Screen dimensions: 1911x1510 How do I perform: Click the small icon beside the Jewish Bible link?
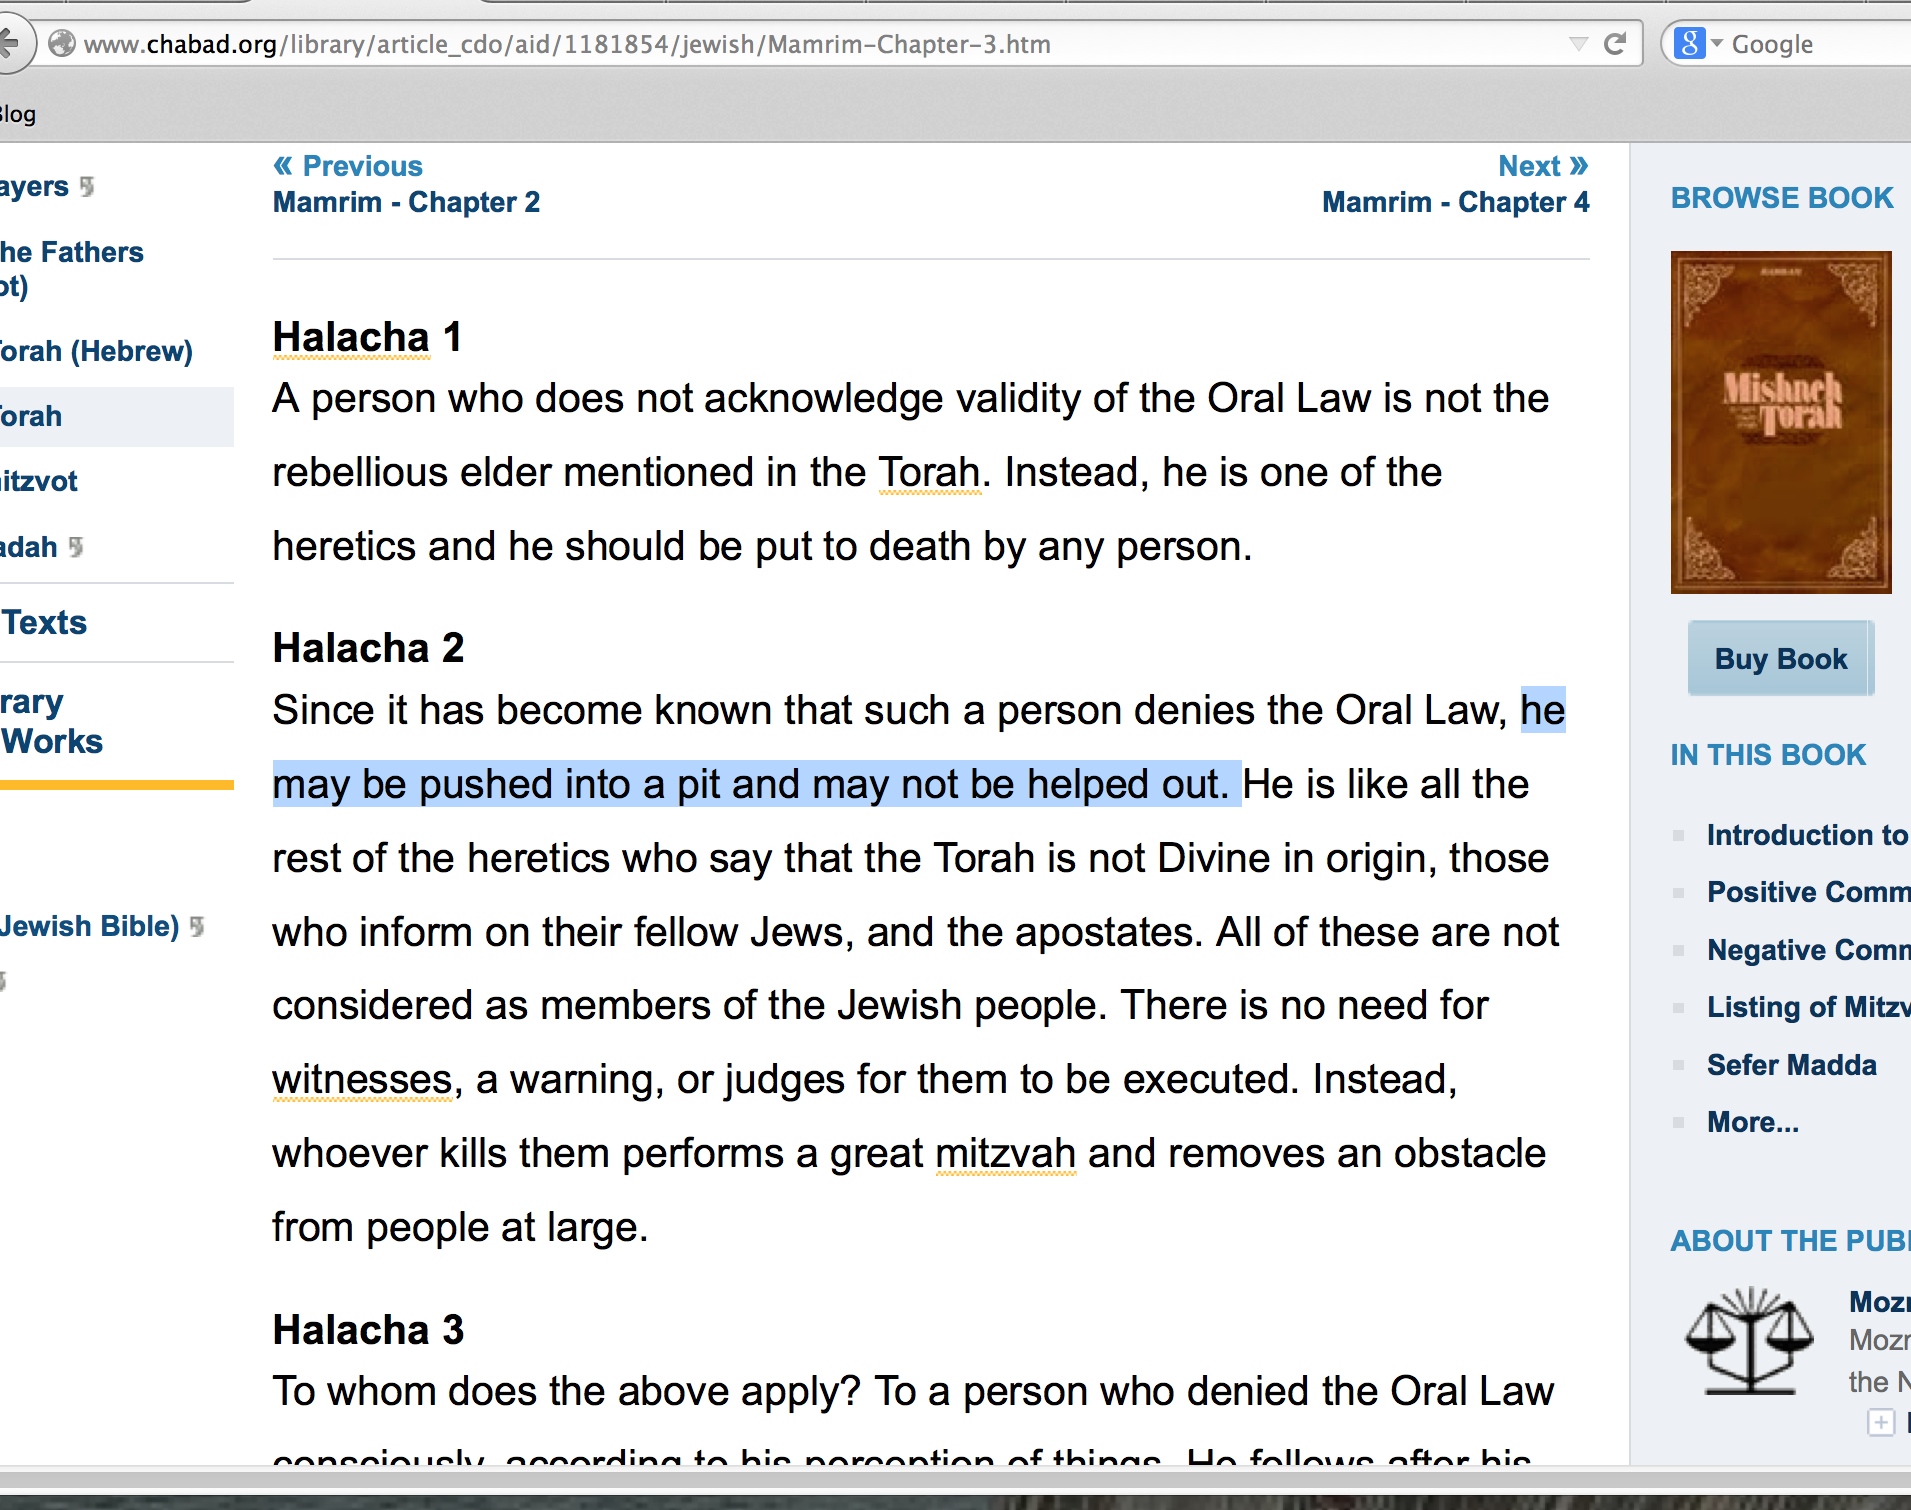[197, 927]
